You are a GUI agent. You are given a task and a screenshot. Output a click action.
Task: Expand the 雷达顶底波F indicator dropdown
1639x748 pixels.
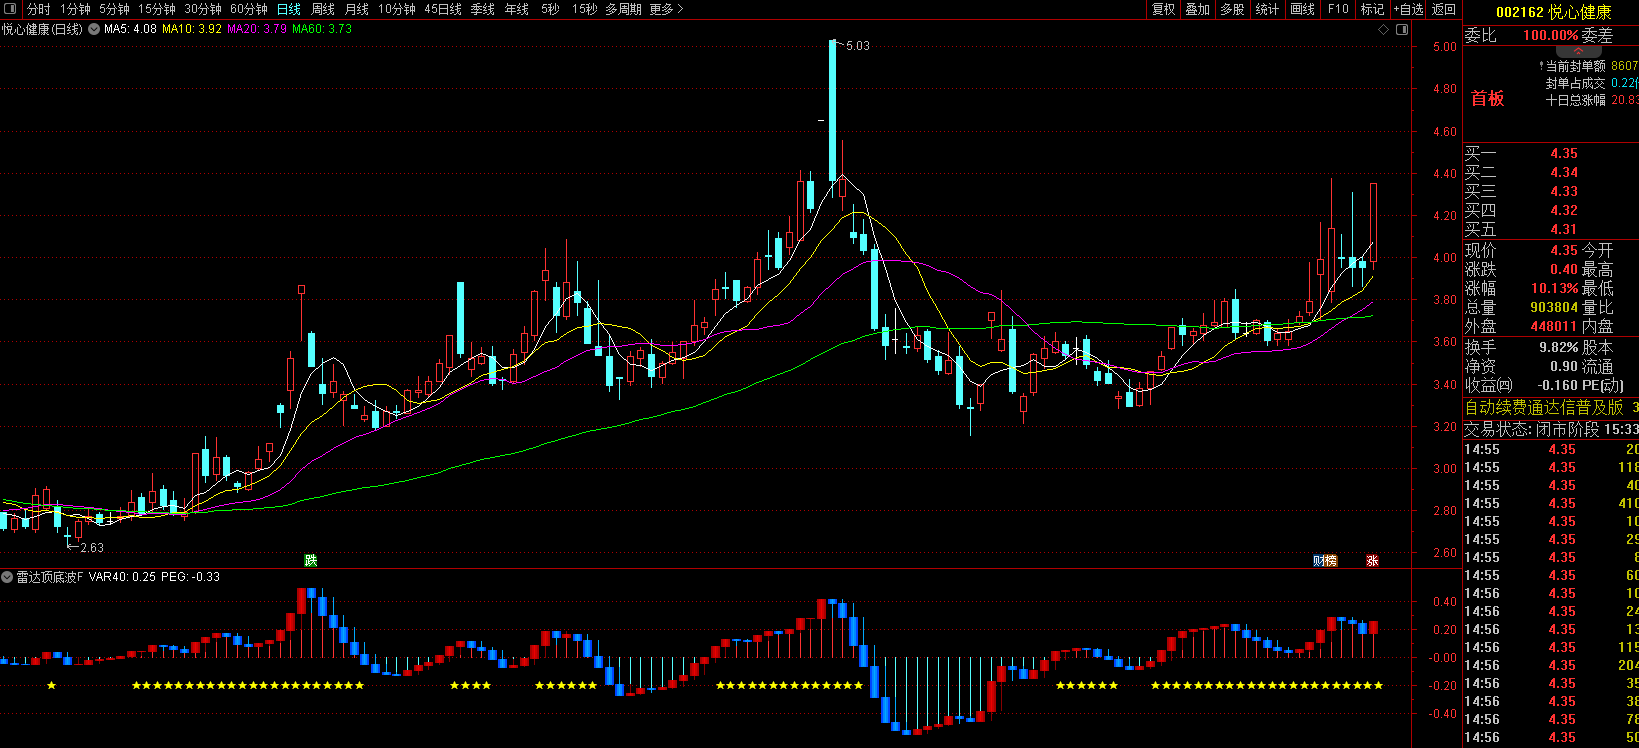pyautogui.click(x=8, y=577)
